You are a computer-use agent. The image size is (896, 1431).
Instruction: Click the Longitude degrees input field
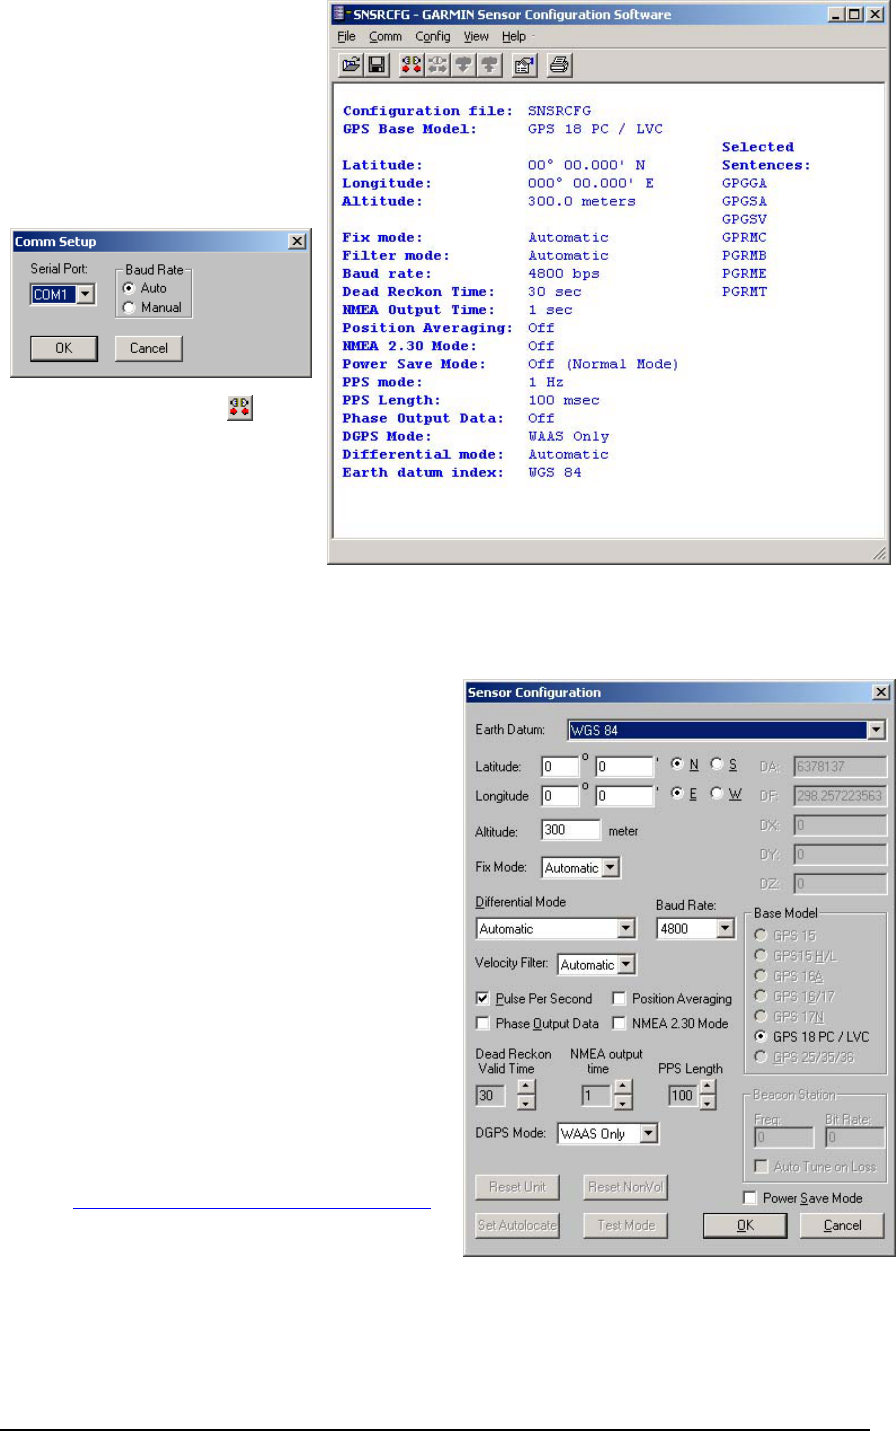560,796
